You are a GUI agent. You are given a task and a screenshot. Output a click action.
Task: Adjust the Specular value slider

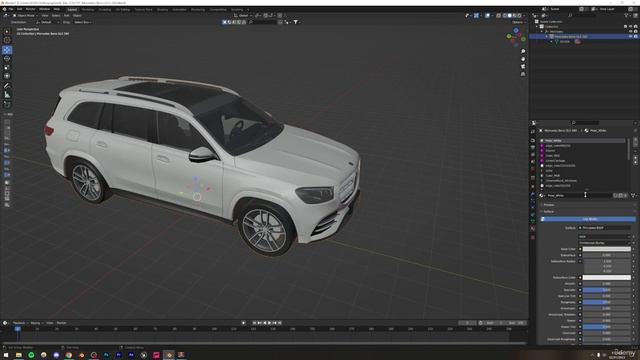point(606,290)
